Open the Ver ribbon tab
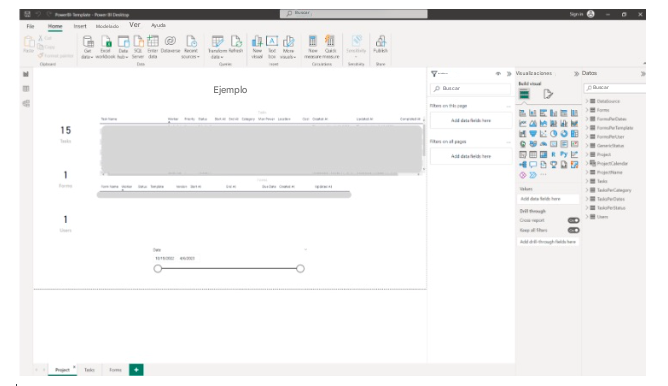 [x=135, y=25]
